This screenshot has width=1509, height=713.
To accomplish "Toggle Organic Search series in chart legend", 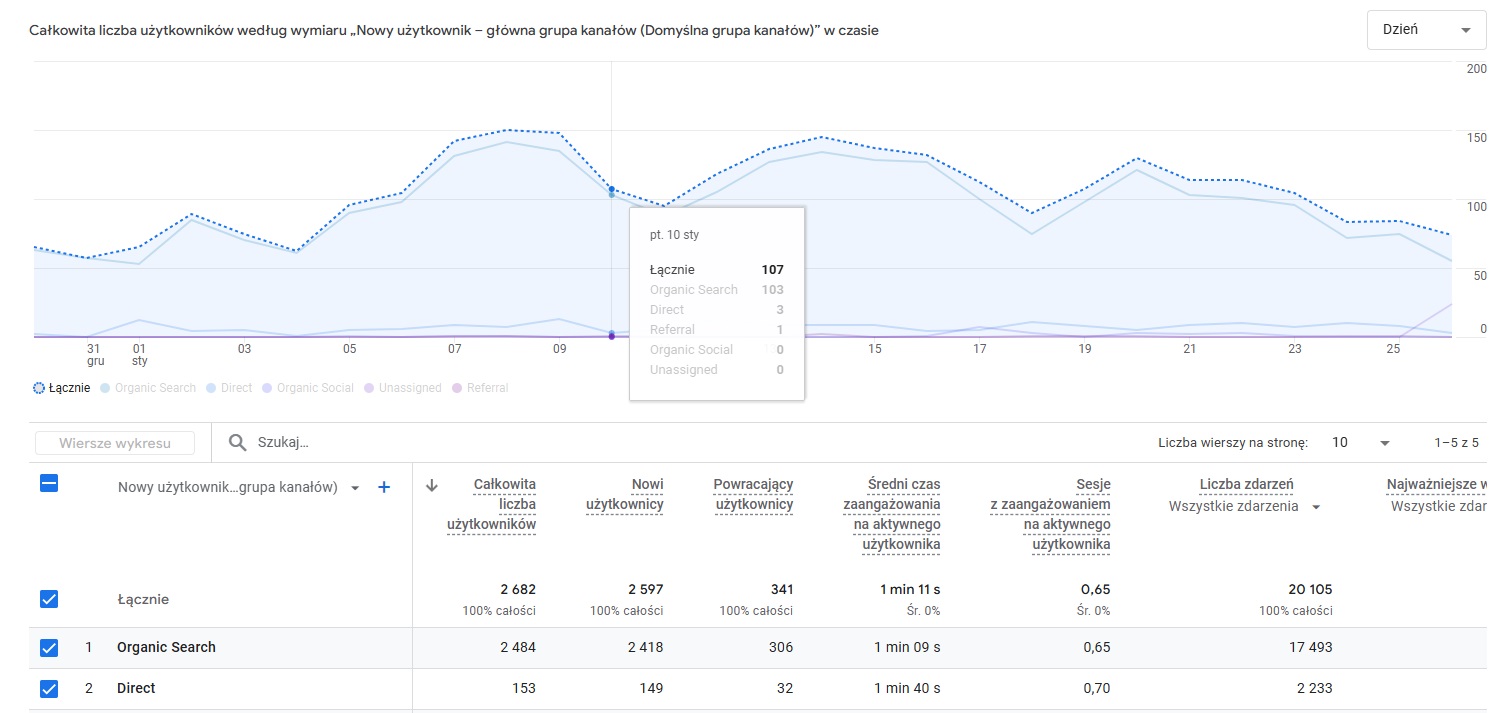I will pos(148,388).
